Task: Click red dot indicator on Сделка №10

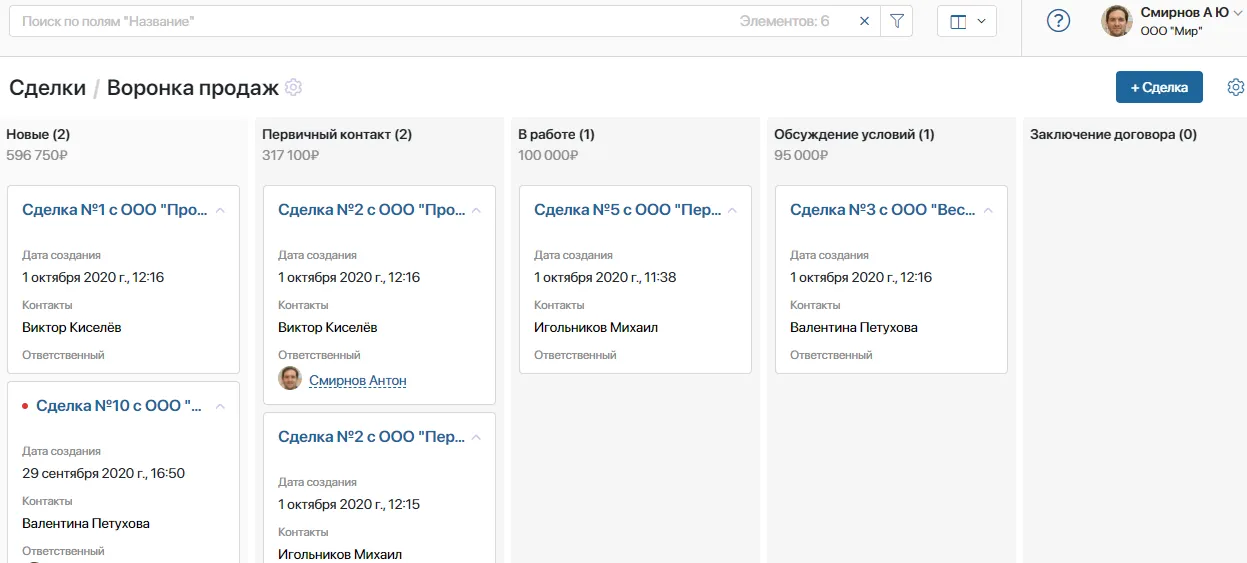Action: (x=25, y=406)
